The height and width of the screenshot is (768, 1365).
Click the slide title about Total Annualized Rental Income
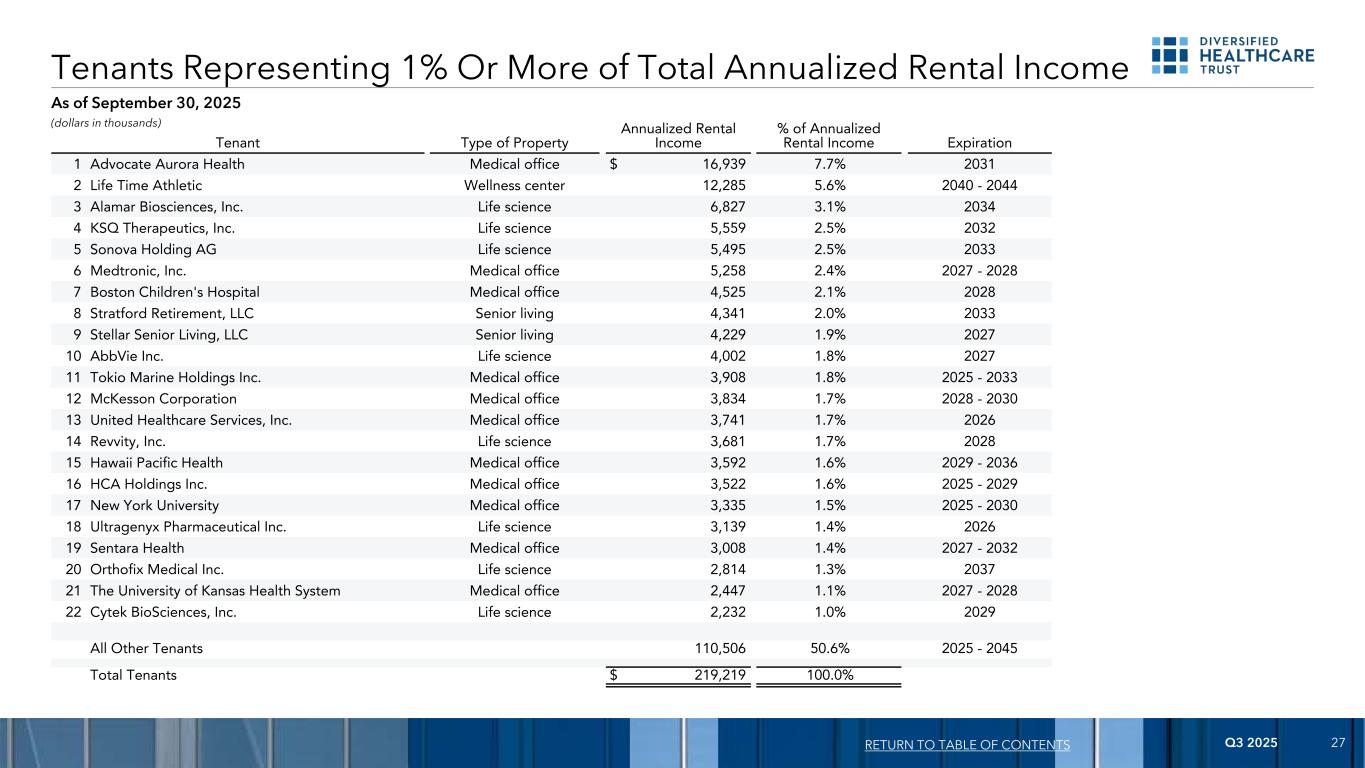click(590, 67)
